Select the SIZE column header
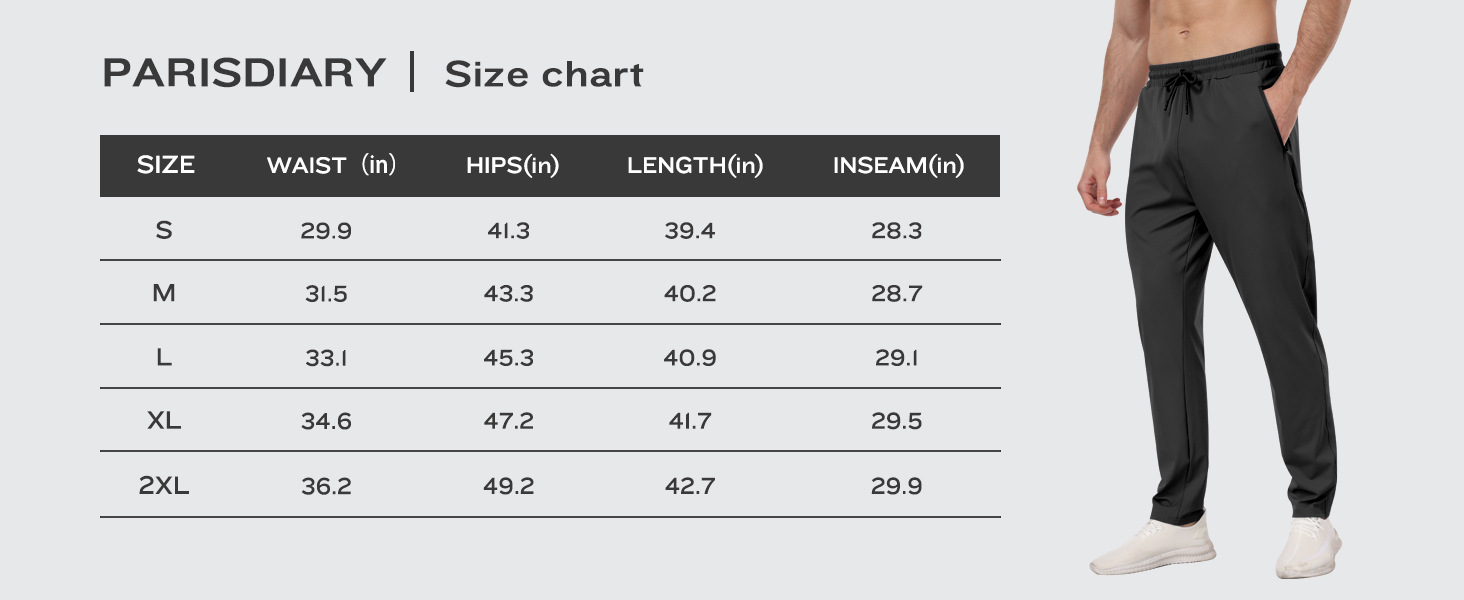 [166, 166]
